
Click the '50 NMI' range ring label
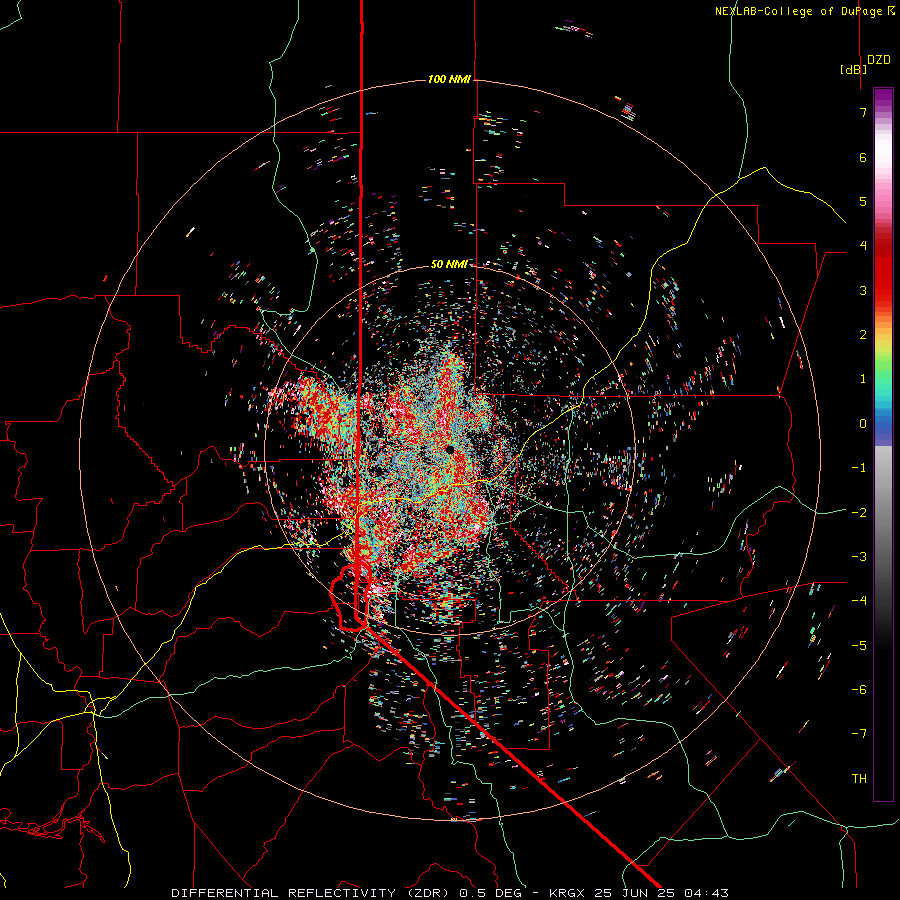click(x=449, y=264)
